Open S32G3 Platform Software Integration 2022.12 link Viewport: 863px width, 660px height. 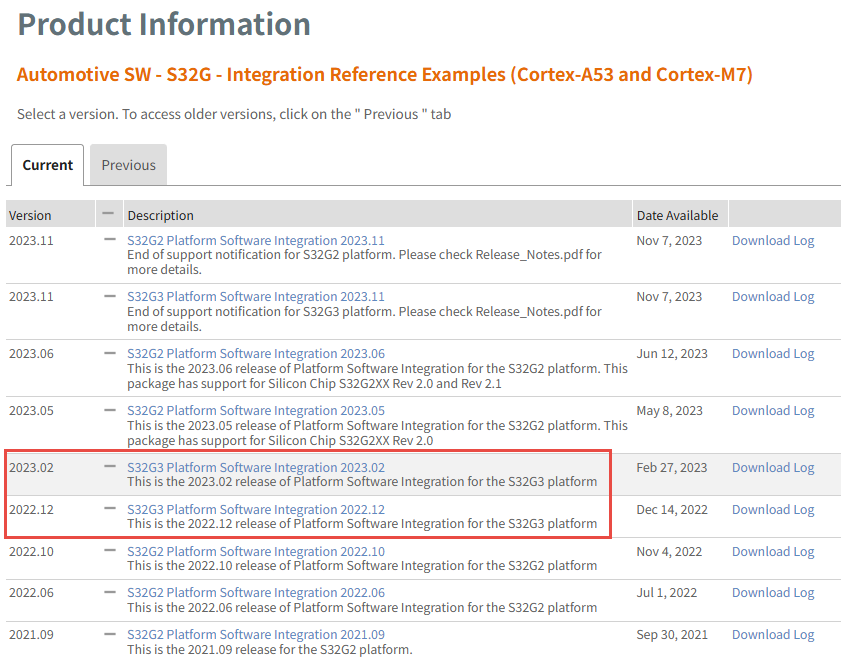256,510
